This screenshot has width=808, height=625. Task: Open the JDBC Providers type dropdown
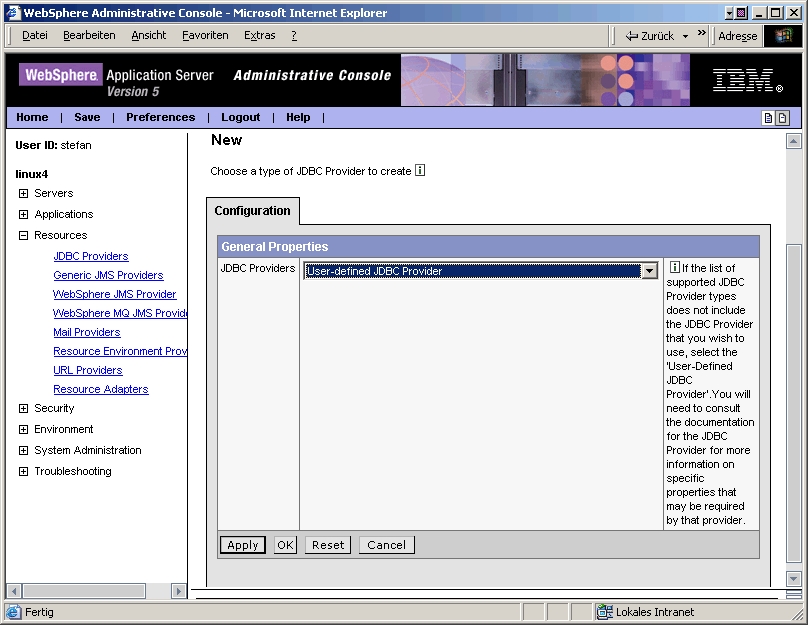(649, 271)
